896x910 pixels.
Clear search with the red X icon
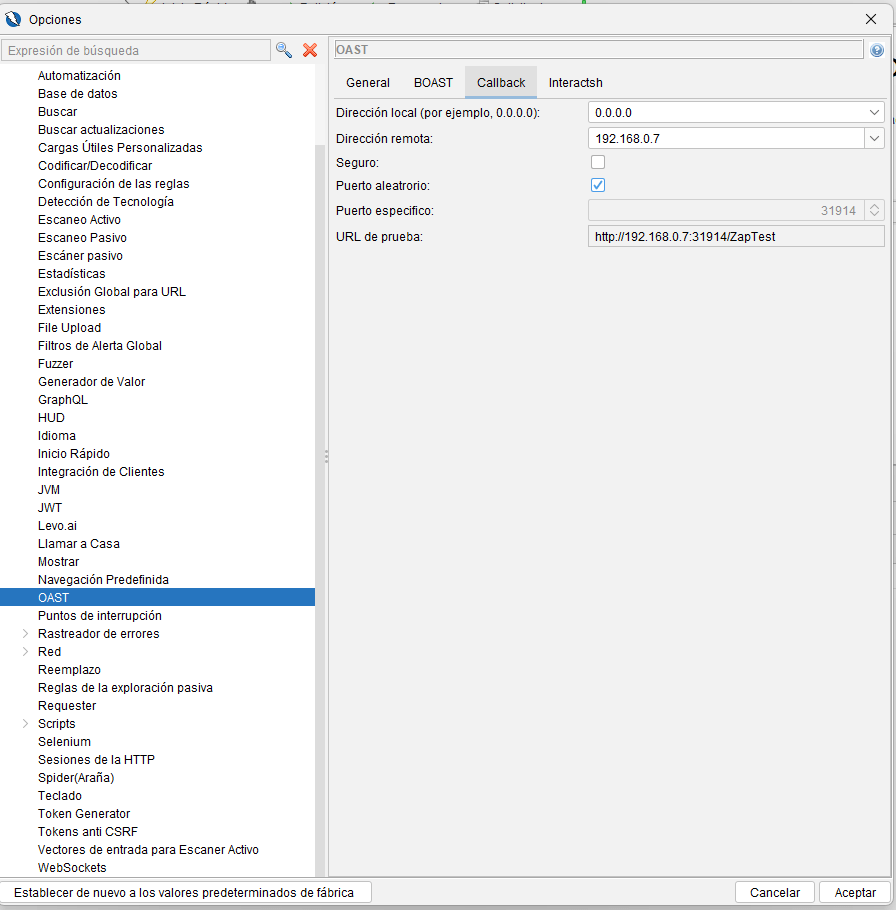pyautogui.click(x=310, y=50)
